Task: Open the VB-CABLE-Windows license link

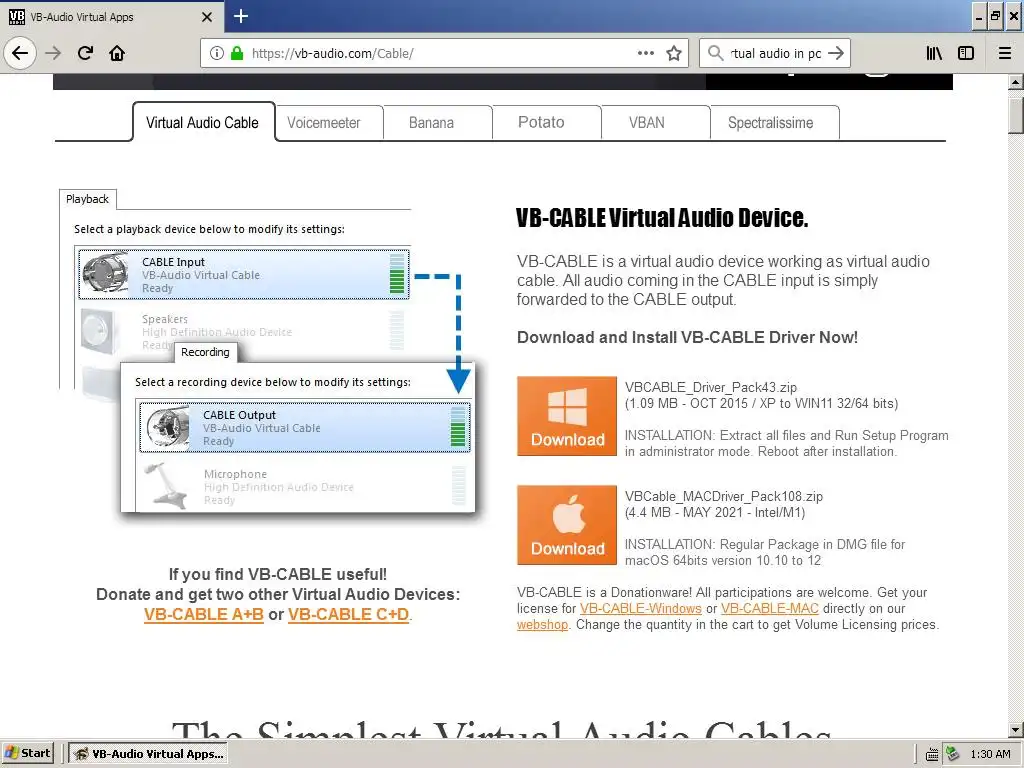Action: pos(641,609)
